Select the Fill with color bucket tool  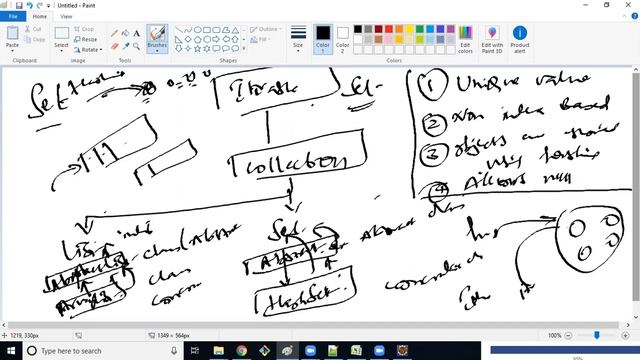tap(126, 33)
